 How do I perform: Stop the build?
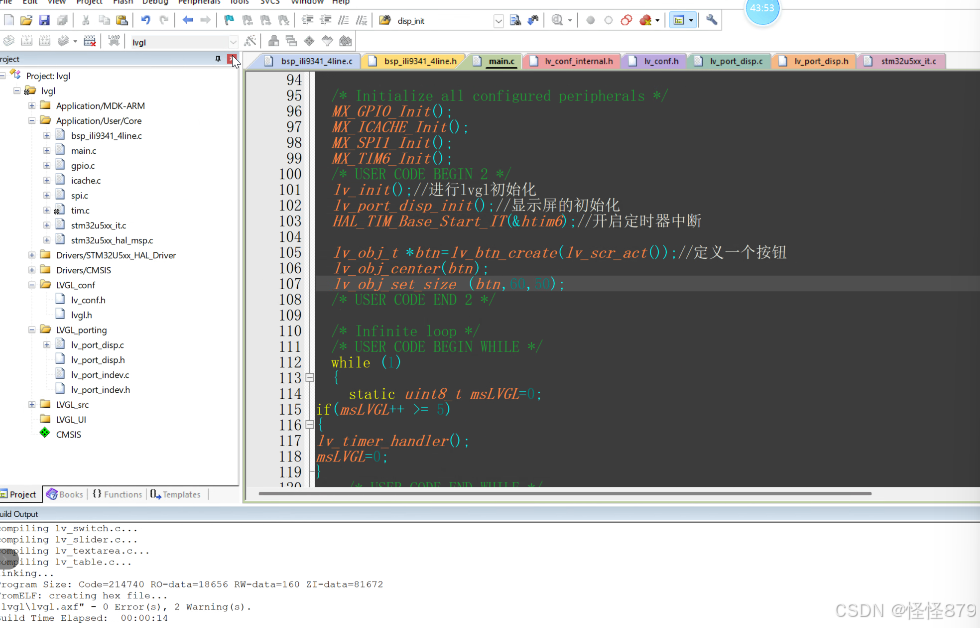90,41
